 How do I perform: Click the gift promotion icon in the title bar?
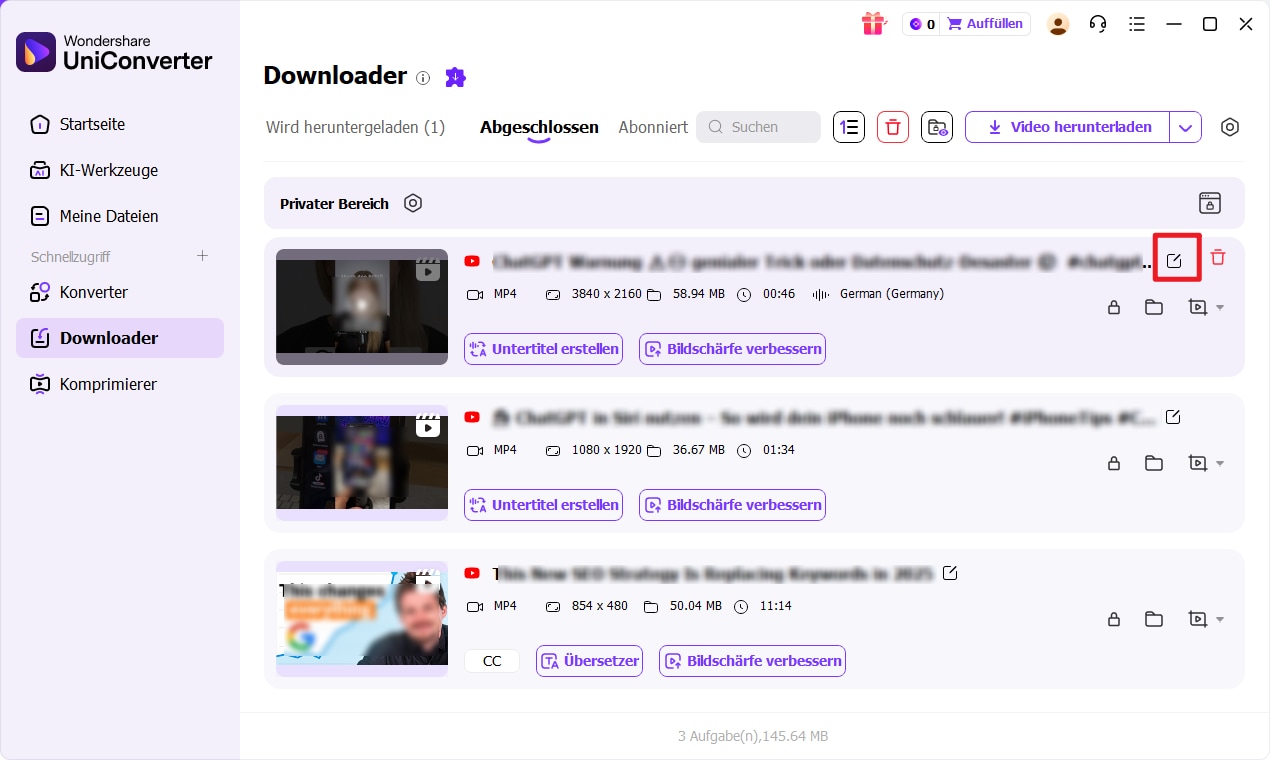873,23
